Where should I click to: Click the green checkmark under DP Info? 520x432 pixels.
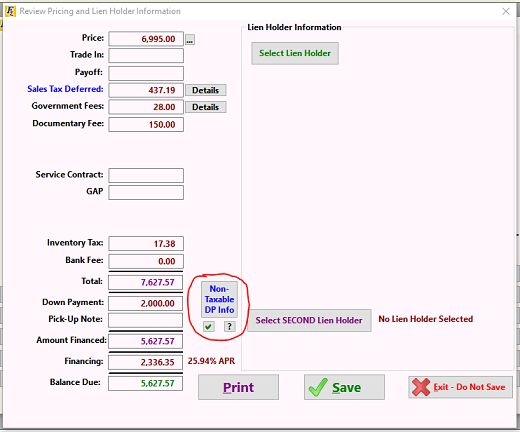click(x=209, y=326)
